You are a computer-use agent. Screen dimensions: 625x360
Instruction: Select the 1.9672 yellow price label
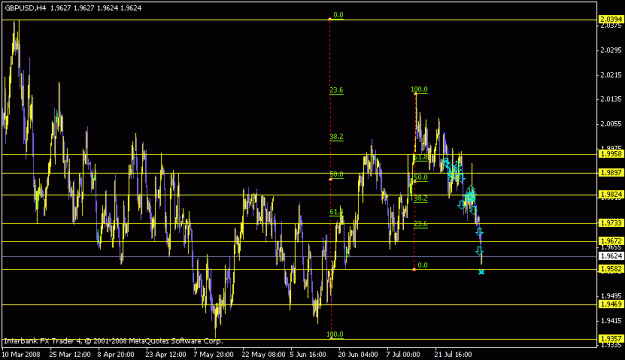611,241
